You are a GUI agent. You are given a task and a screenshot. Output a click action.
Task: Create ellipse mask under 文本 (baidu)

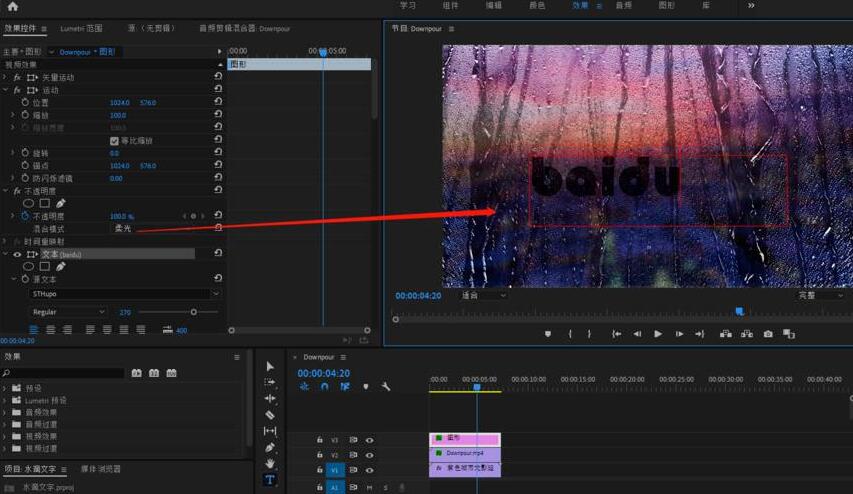tap(28, 267)
